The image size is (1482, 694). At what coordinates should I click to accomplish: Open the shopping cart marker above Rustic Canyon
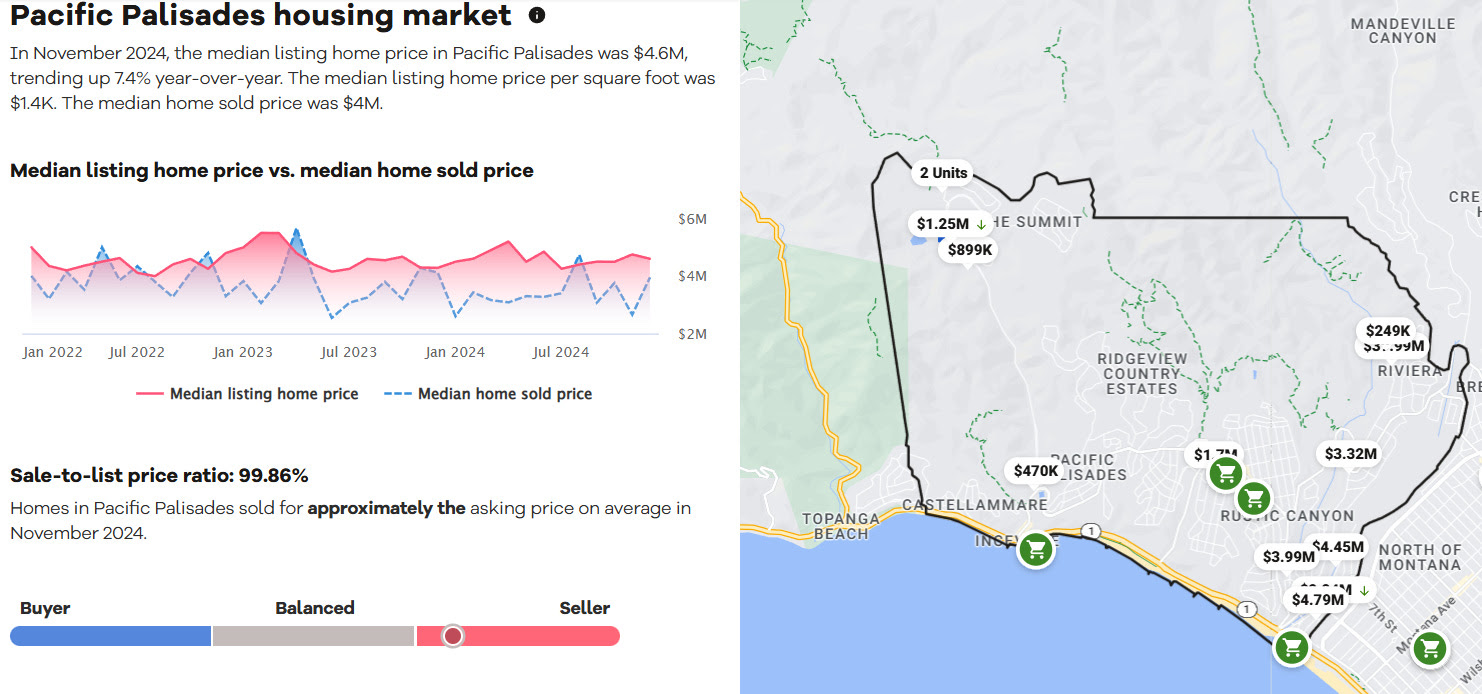[x=1253, y=497]
